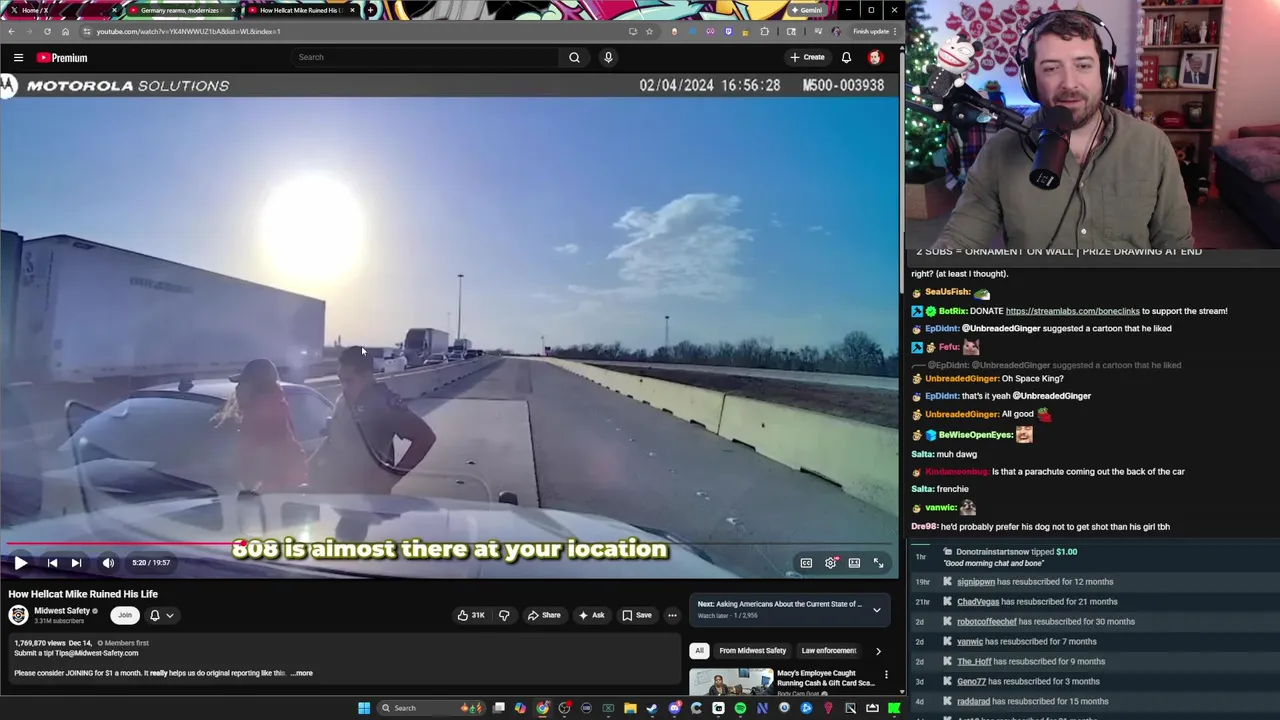
Task: Open YouTube notifications bell
Action: coord(846,57)
